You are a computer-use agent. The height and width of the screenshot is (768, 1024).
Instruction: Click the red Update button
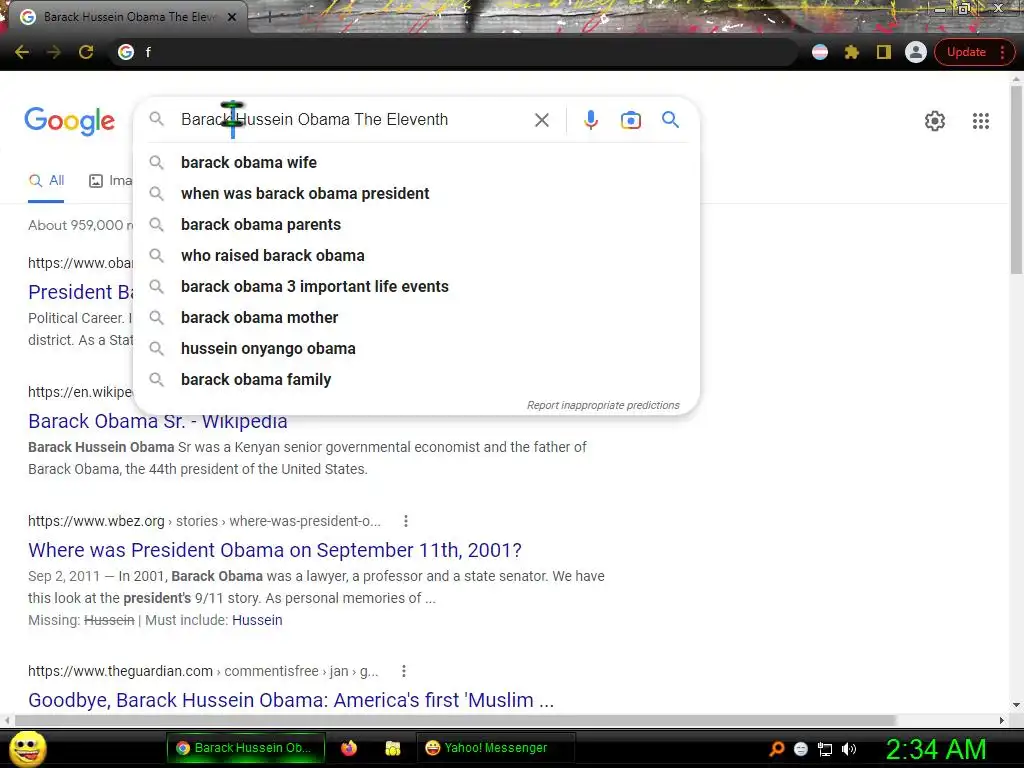(x=966, y=52)
